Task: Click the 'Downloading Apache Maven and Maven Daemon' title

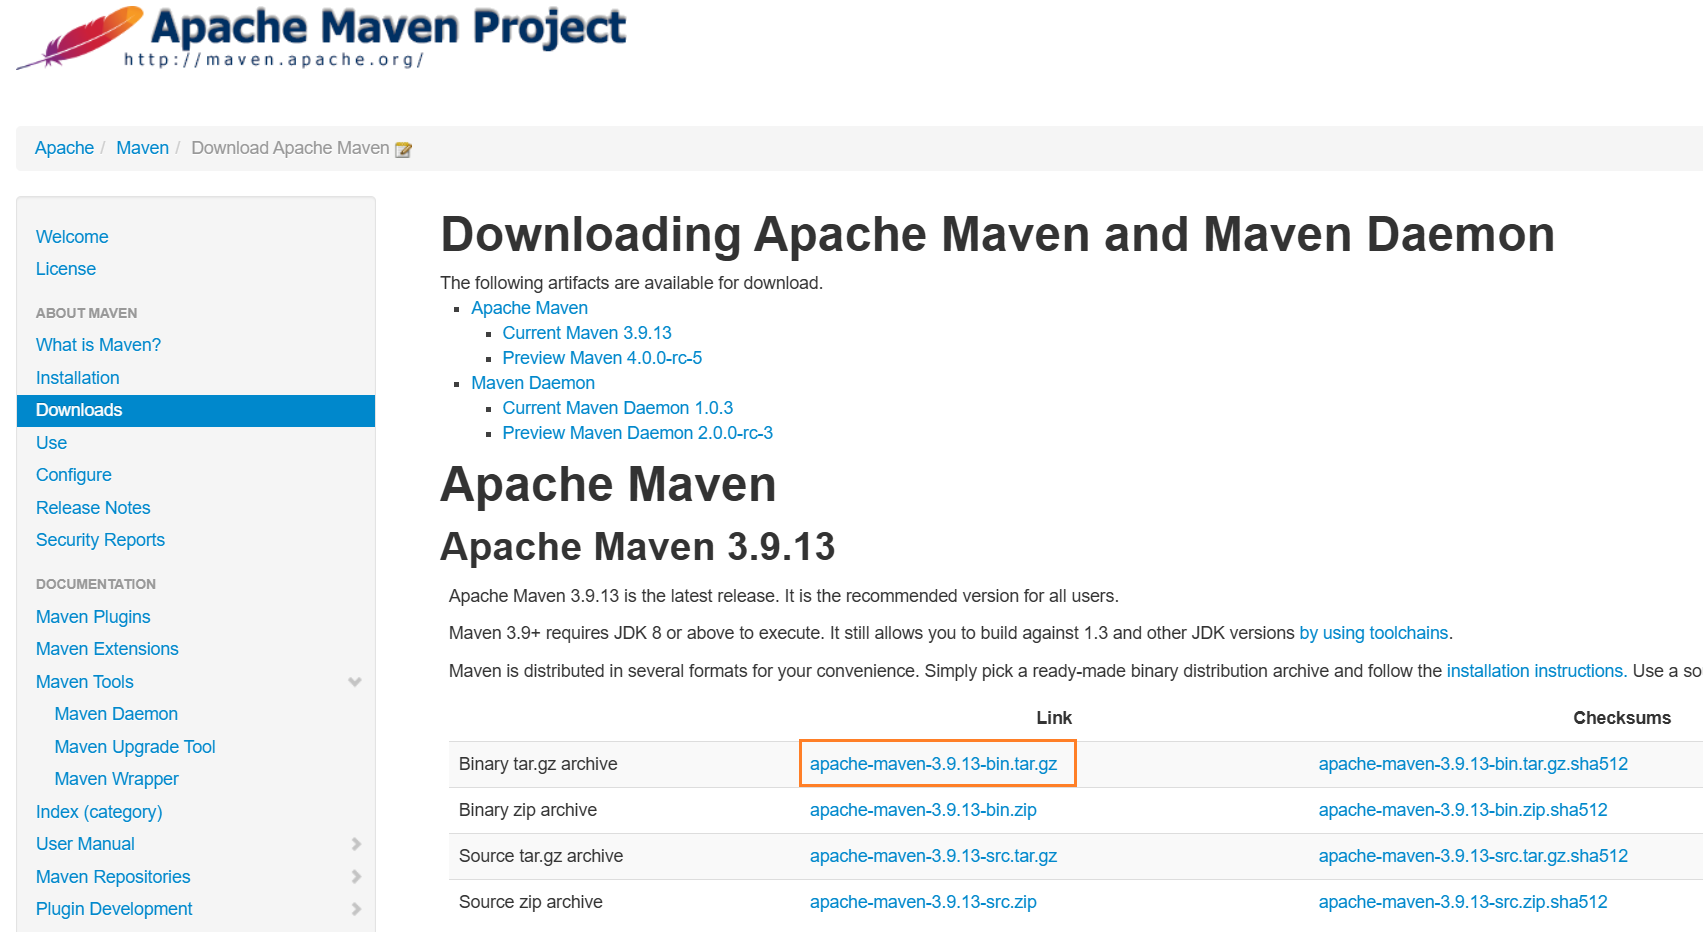Action: click(x=998, y=235)
